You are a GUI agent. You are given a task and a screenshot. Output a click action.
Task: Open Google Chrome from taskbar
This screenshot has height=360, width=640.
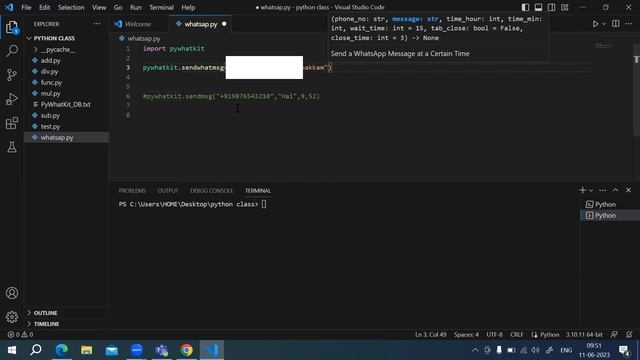pyautogui.click(x=187, y=350)
